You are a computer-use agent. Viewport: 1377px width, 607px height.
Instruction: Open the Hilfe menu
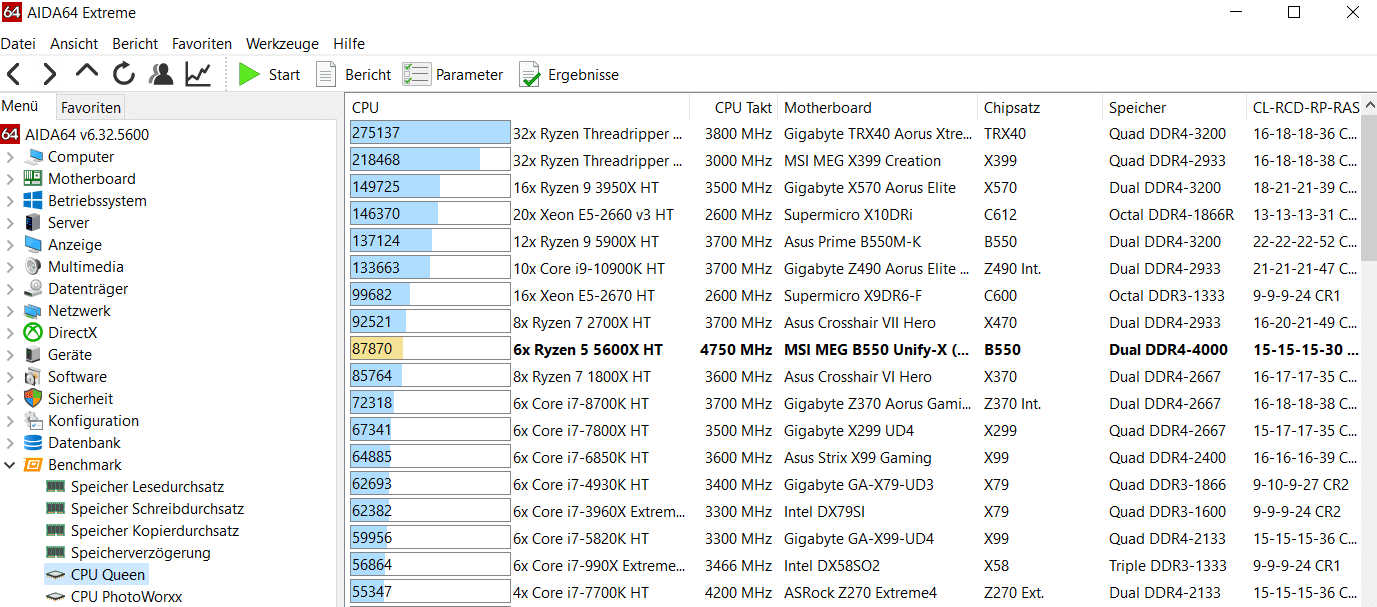[x=349, y=44]
